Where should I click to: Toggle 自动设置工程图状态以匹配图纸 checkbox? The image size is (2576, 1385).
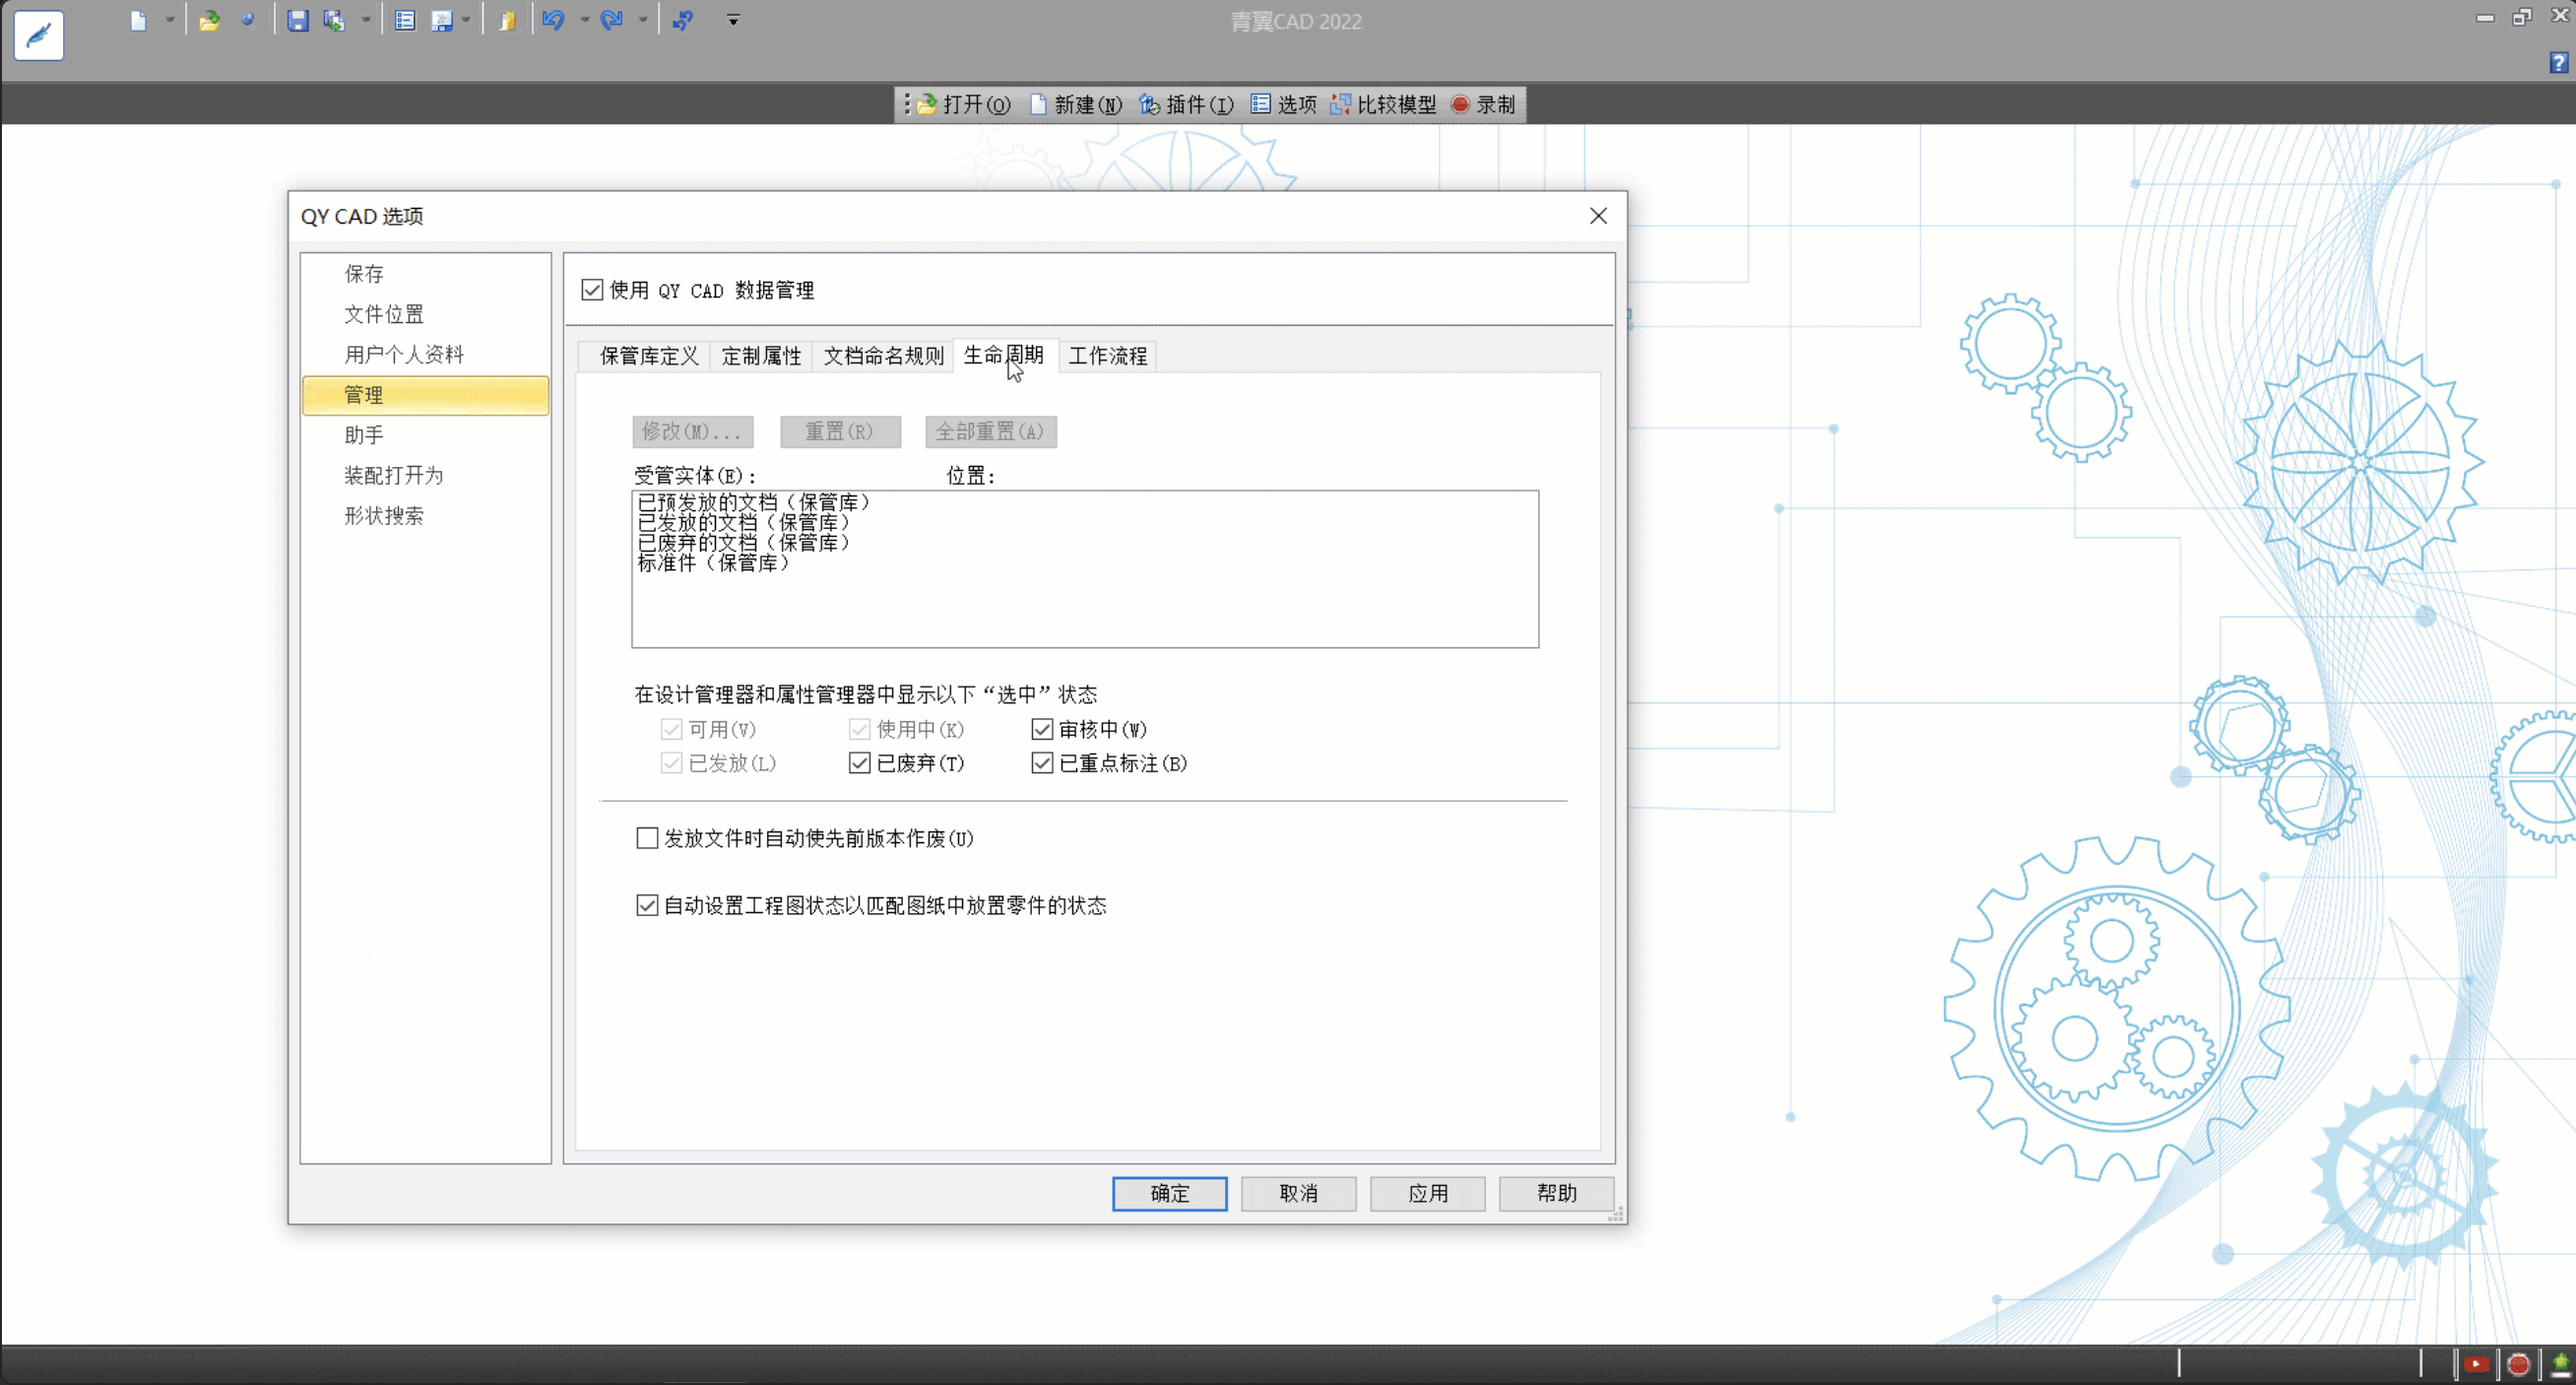[x=647, y=905]
